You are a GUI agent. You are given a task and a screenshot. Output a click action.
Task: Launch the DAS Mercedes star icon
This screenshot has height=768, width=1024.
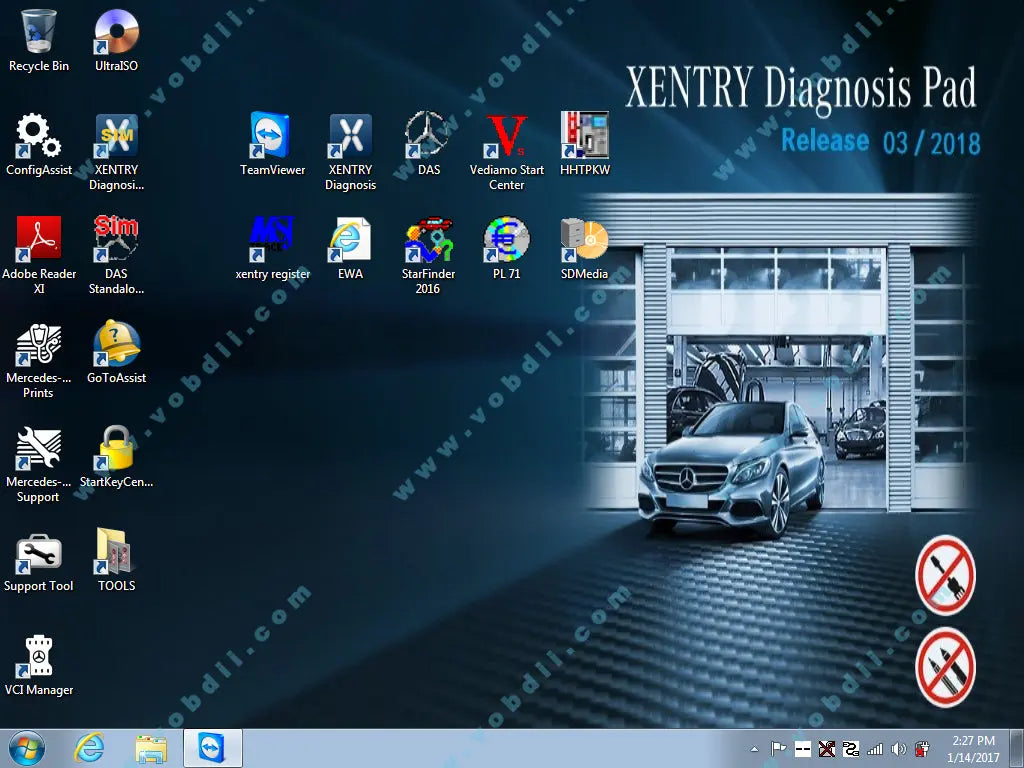click(428, 137)
